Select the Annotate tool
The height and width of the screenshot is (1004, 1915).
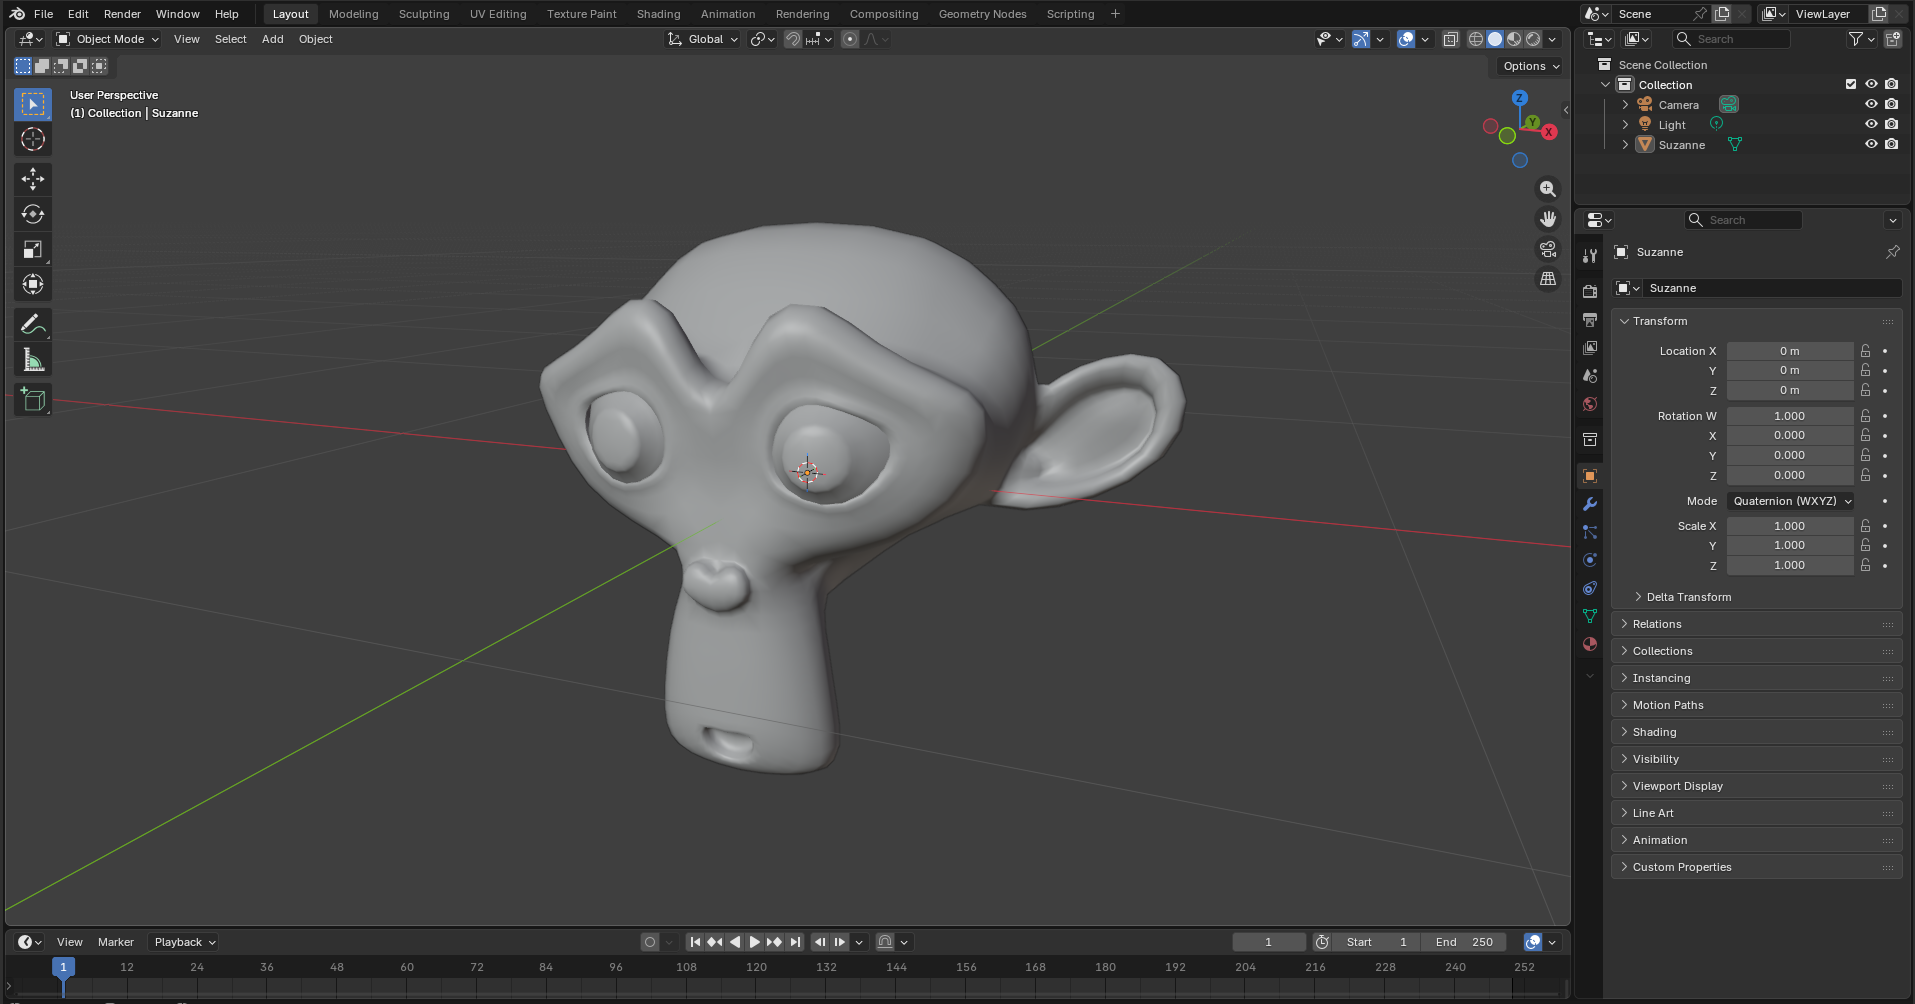[33, 325]
